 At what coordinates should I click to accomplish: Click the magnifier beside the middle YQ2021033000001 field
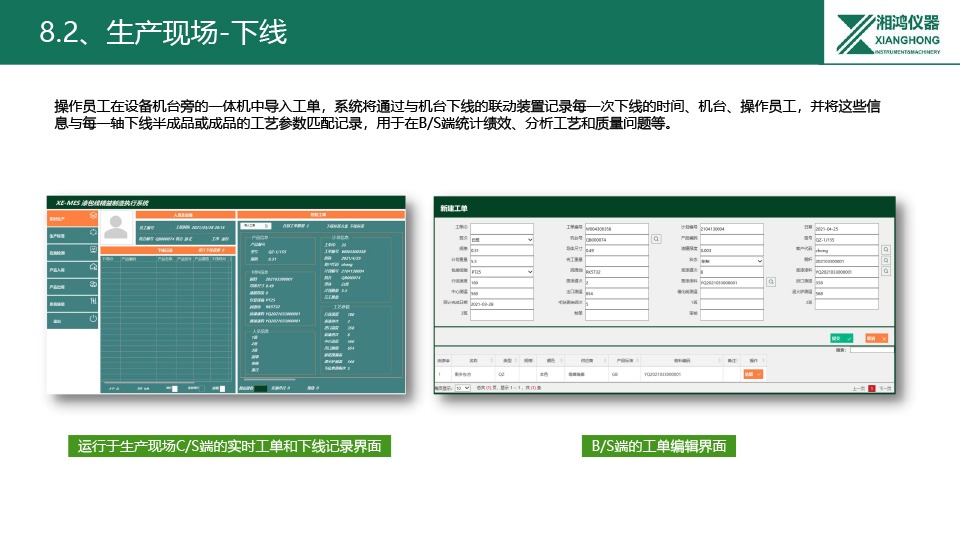(x=771, y=282)
